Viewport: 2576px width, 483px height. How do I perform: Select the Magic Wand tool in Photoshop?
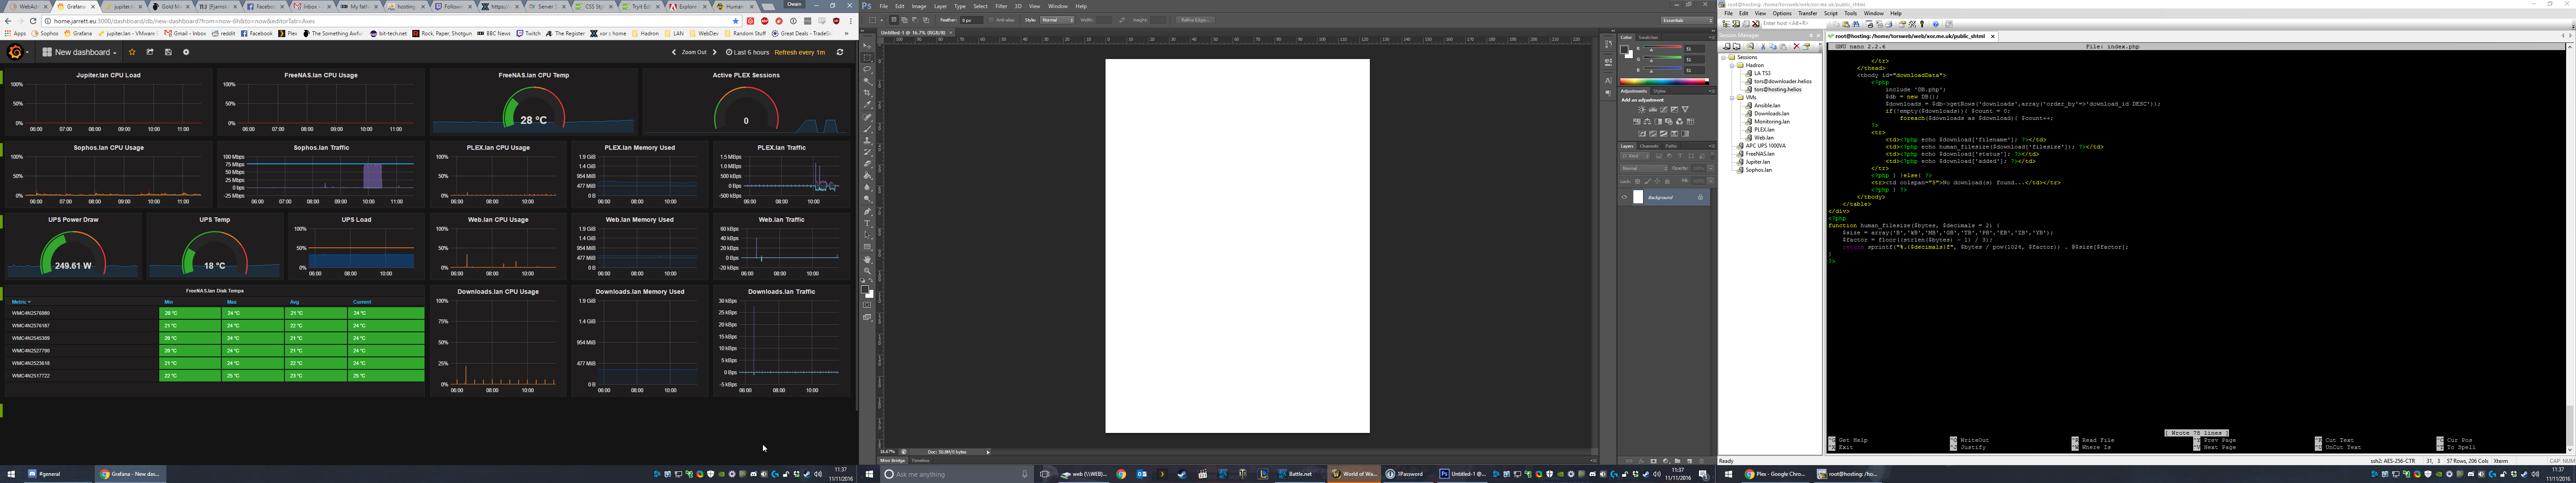[x=868, y=81]
